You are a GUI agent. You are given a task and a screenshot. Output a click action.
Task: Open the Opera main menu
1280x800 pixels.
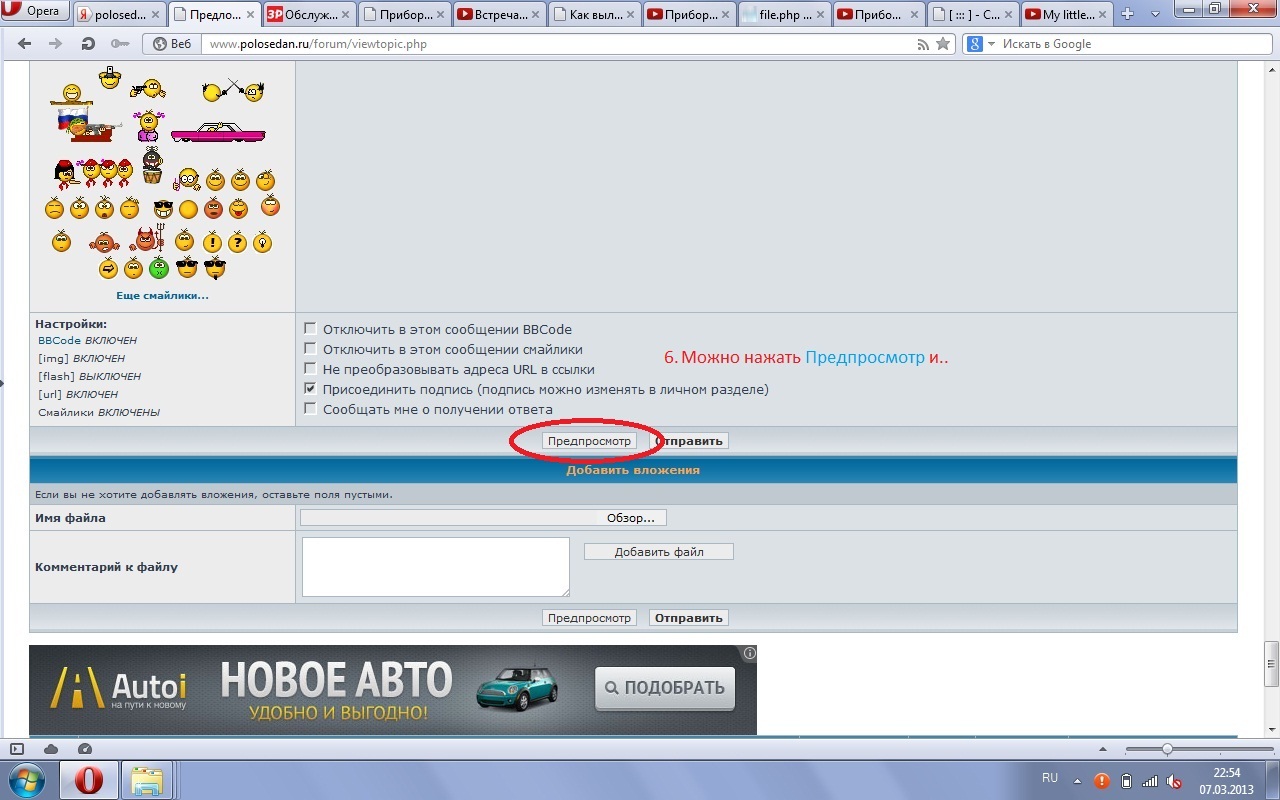[34, 12]
